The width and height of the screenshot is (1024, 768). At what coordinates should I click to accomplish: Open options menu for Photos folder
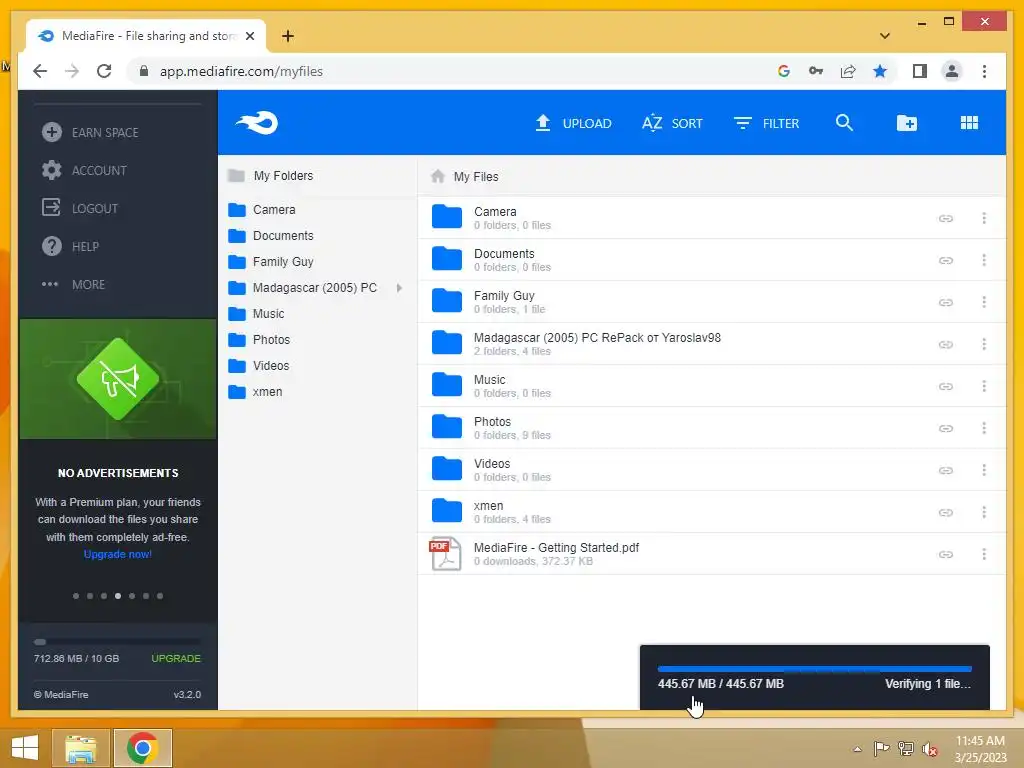coord(984,428)
